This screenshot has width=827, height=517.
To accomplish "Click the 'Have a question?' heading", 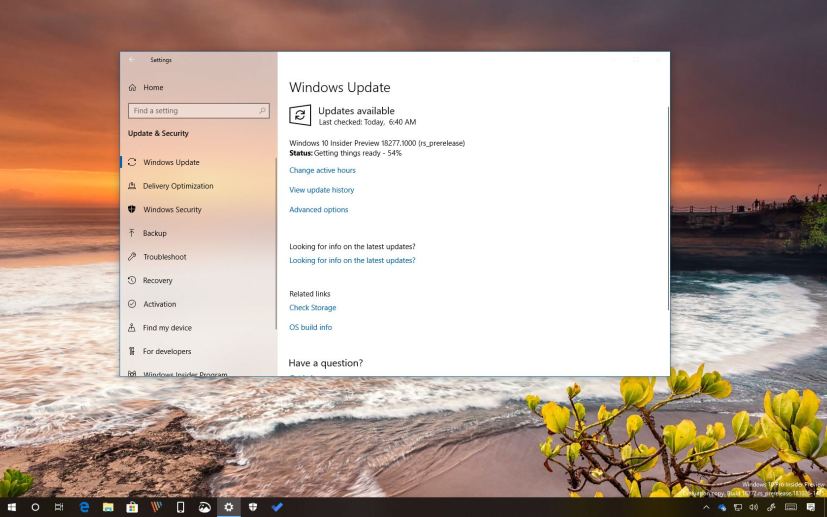I will (x=325, y=363).
